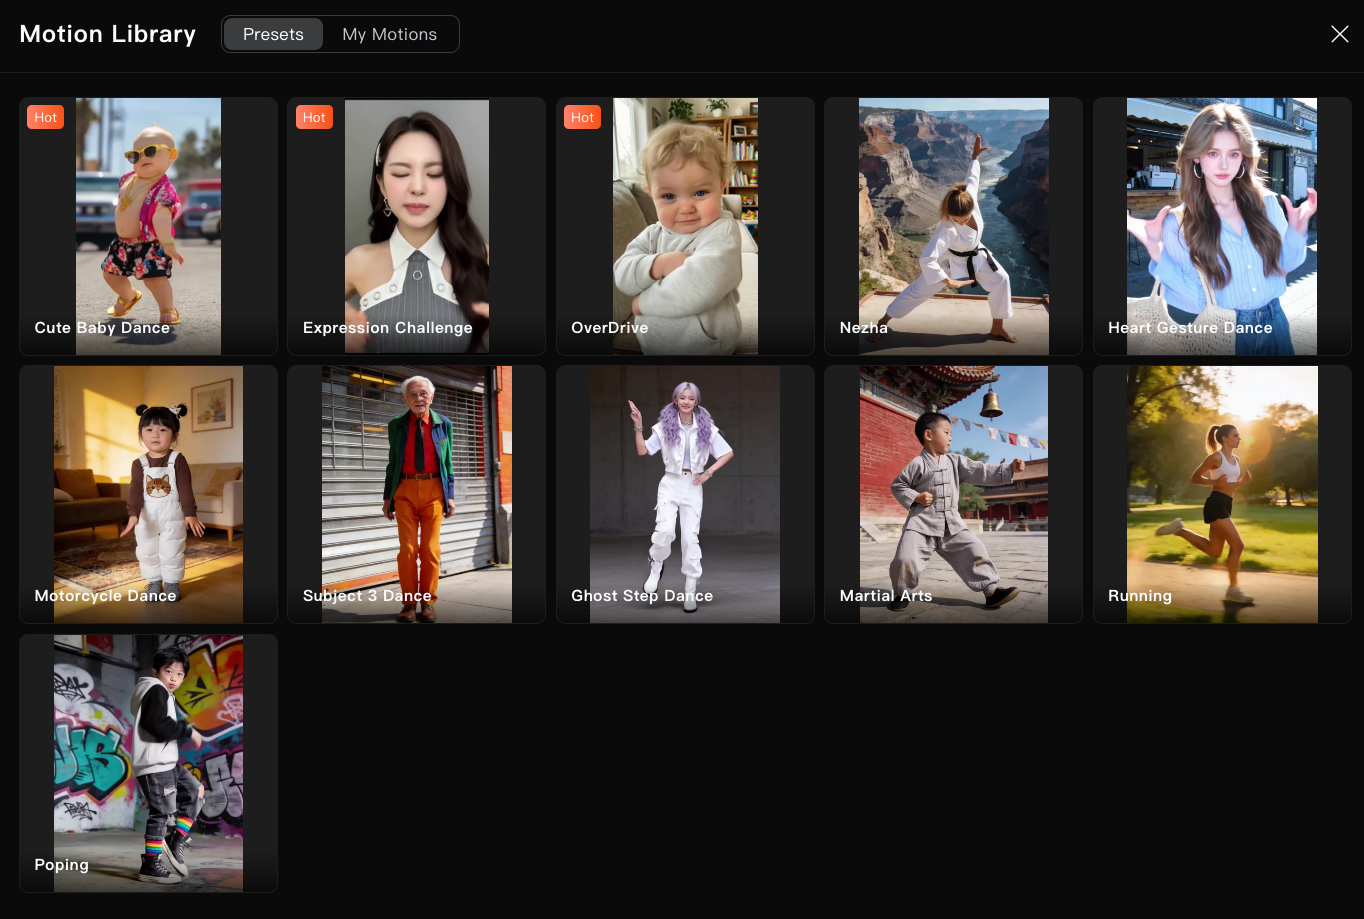Open the Expression Challenge motion preset
Viewport: 1364px width, 919px height.
click(x=416, y=226)
